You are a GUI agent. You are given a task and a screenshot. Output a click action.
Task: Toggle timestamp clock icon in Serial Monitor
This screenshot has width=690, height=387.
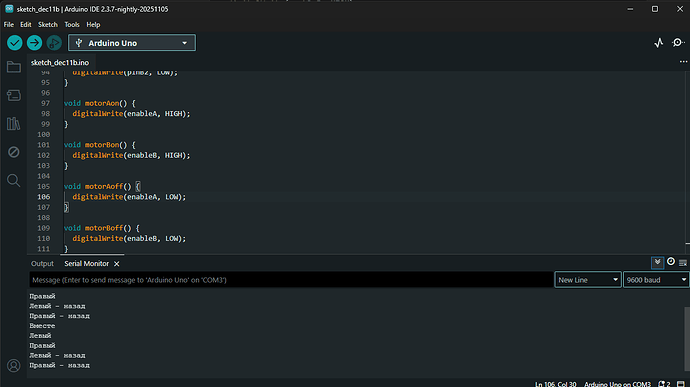tap(671, 262)
